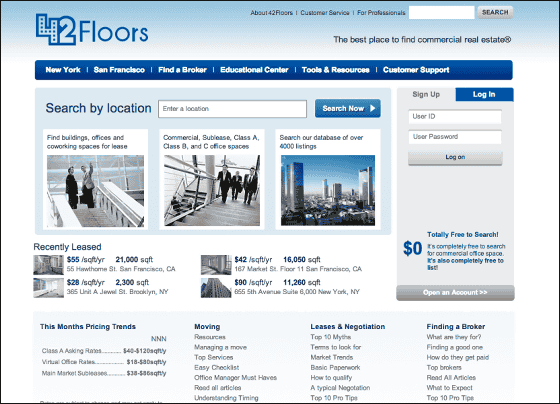Screen dimensions: 560x404
Task: Select the Main Market Subleases row
Action: point(104,373)
